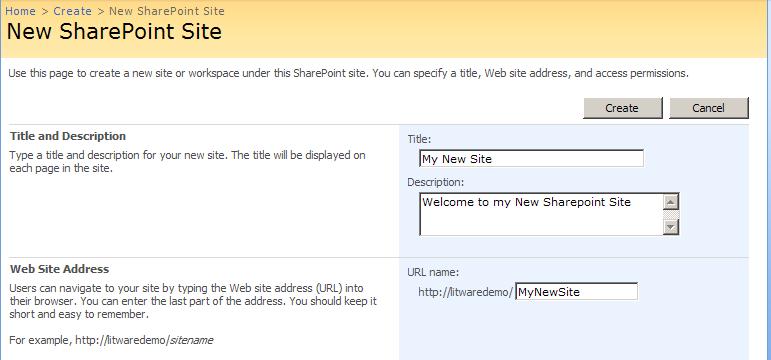
Task: Focus the URL name field with MyNewSite
Action: pyautogui.click(x=577, y=292)
